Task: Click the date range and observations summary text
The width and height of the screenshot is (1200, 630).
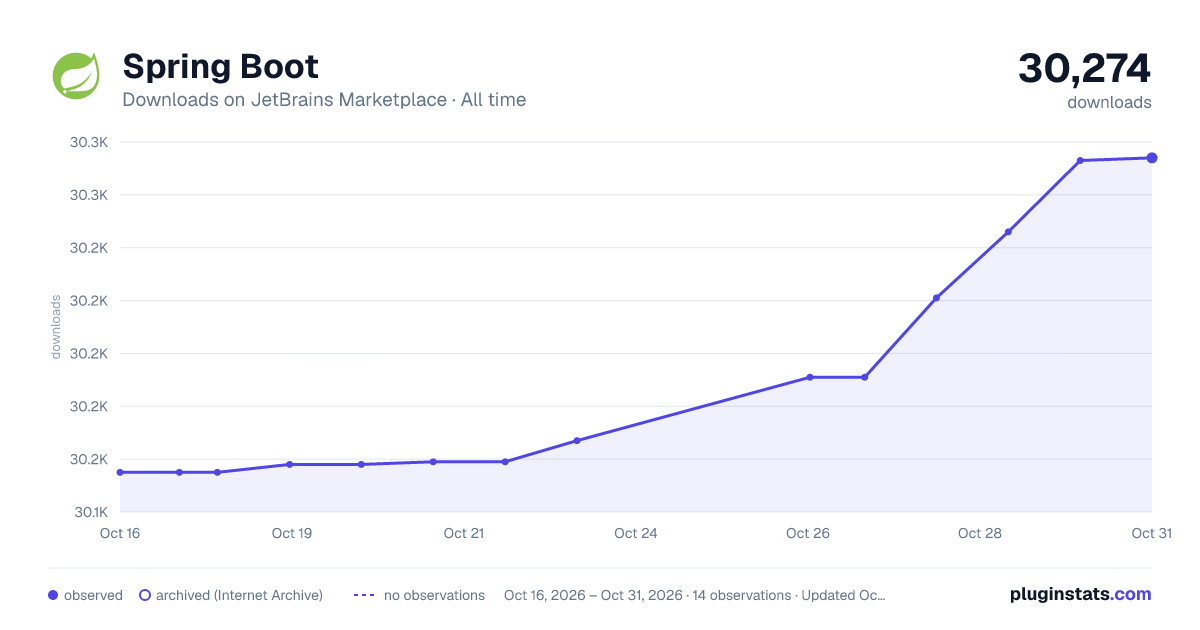Action: point(695,595)
